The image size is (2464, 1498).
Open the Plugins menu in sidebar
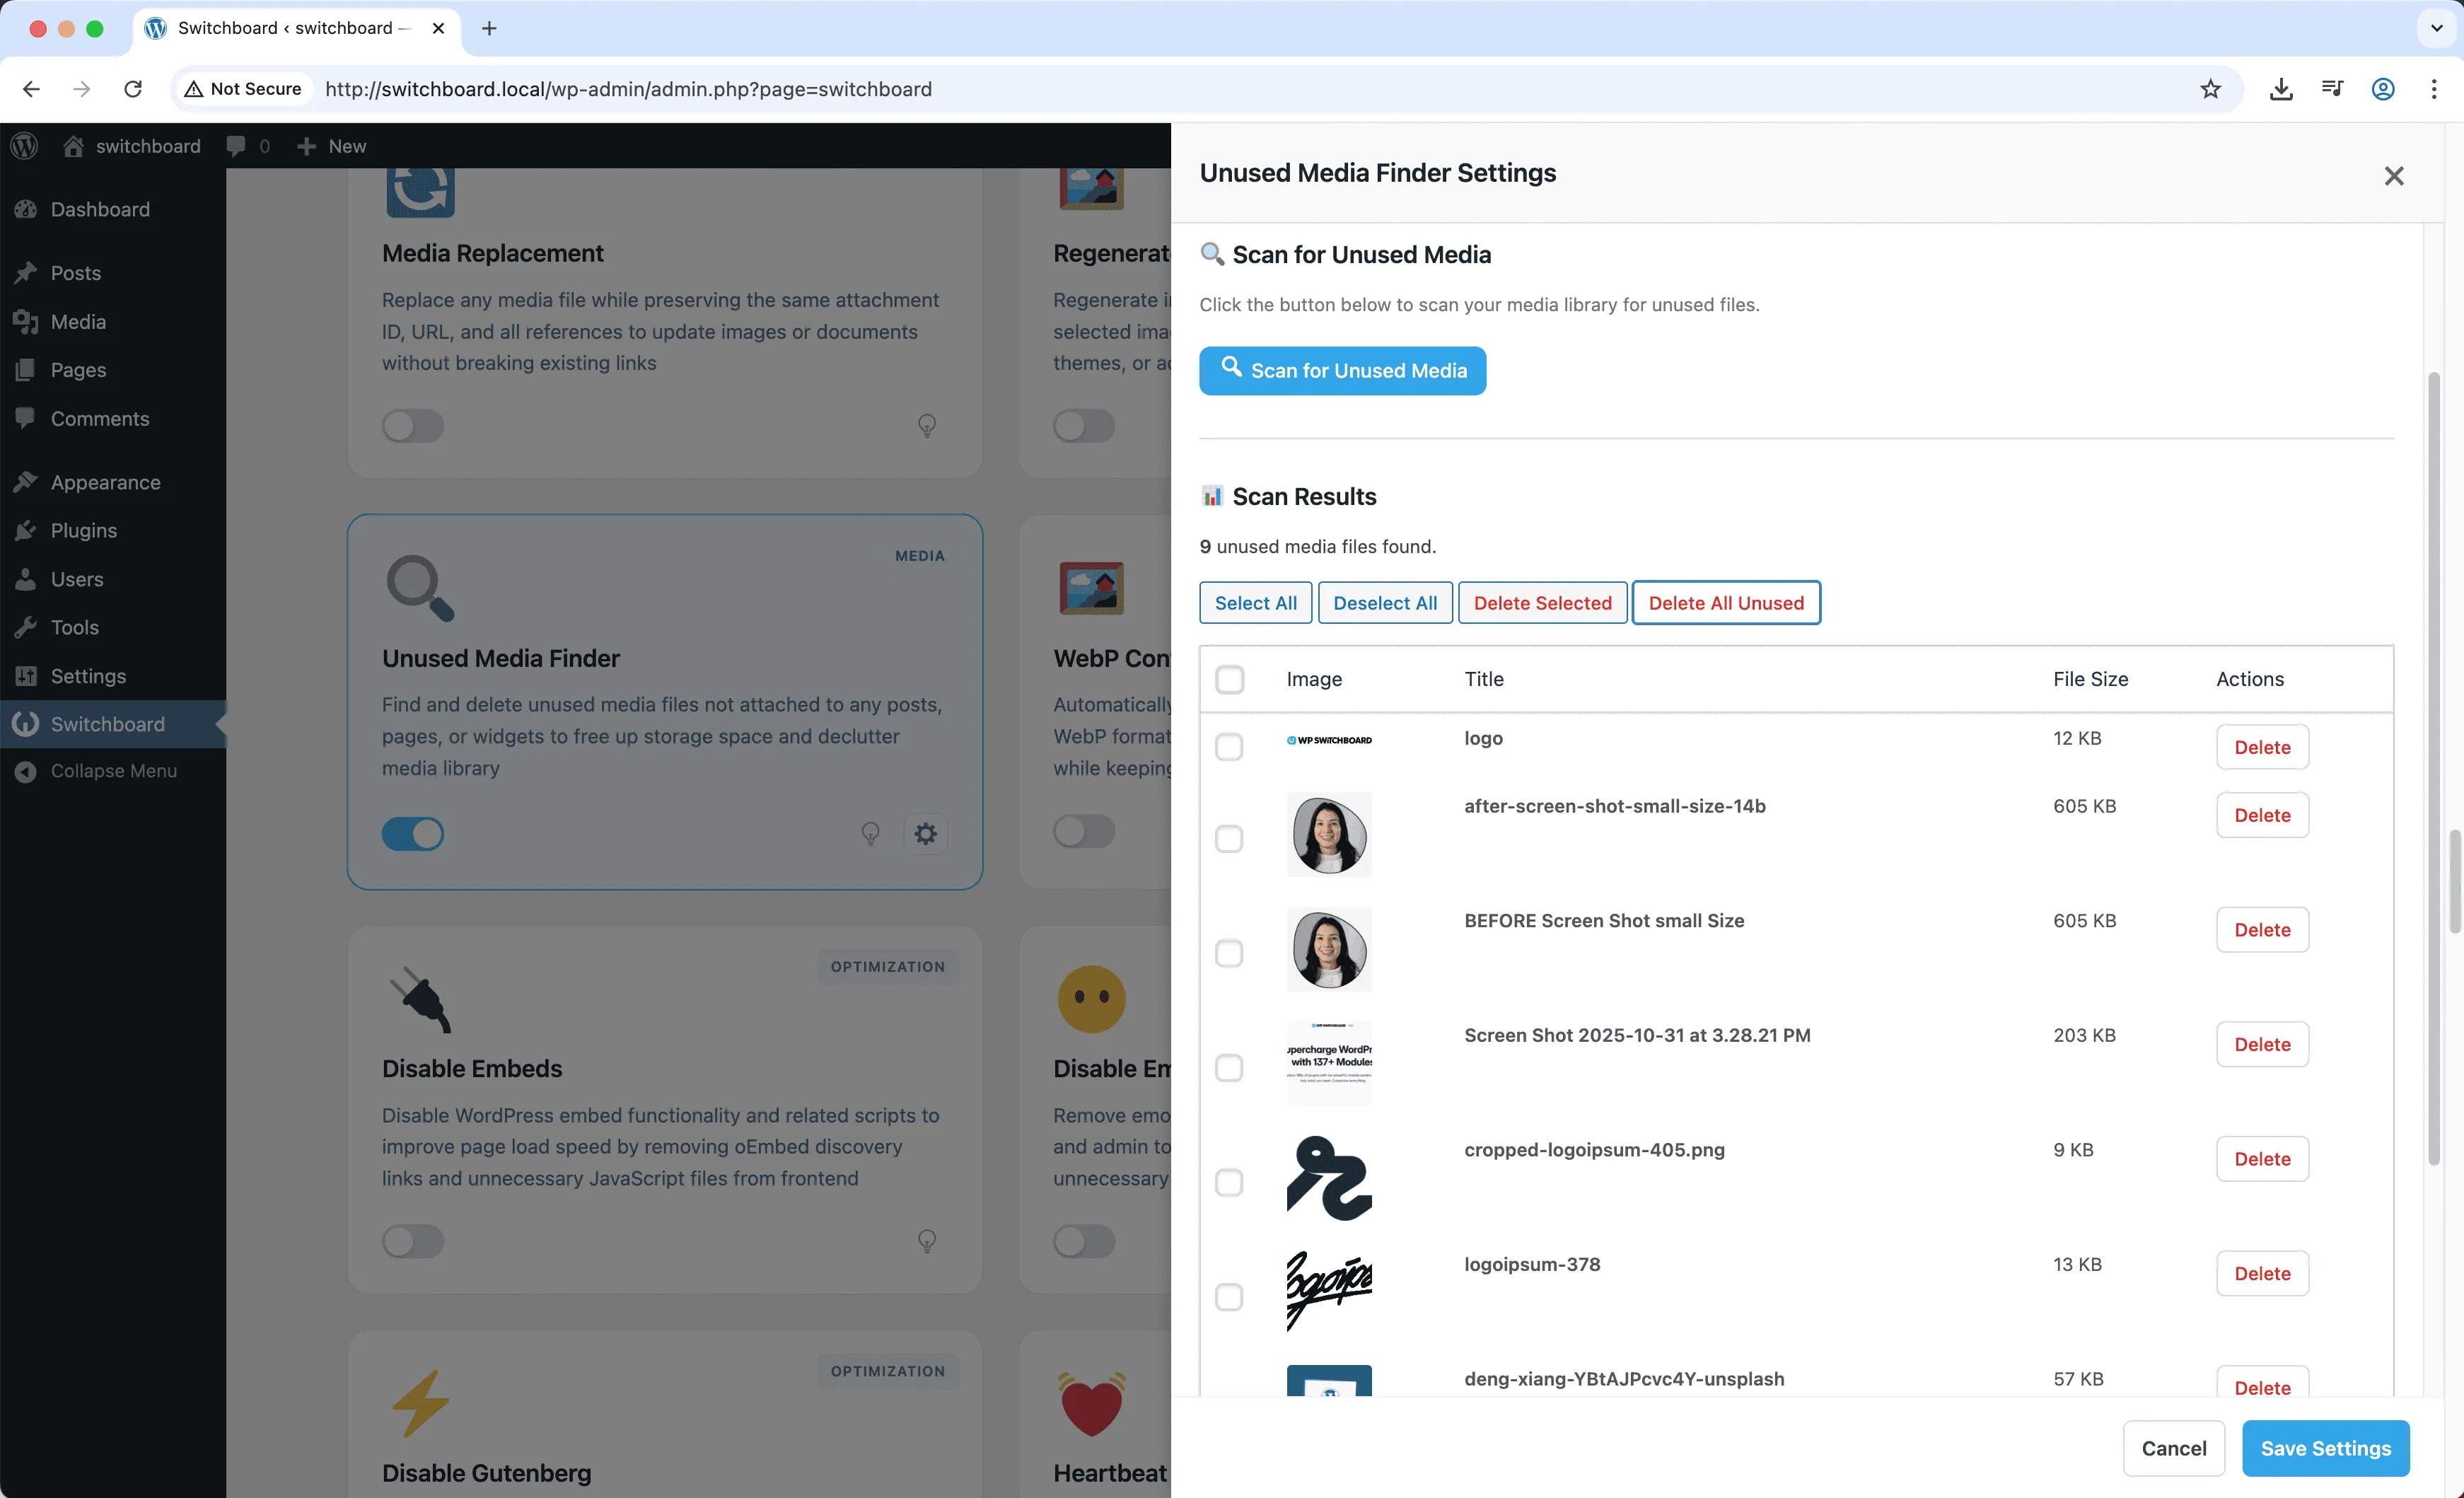[84, 530]
